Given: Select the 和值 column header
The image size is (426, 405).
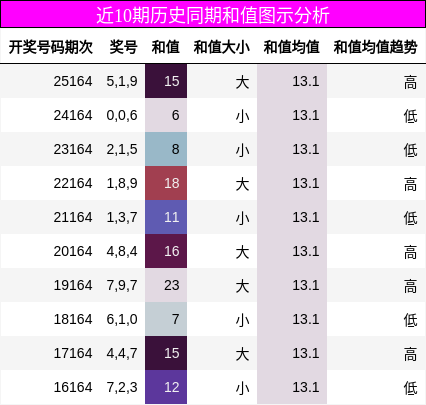Looking at the screenshot, I should (x=166, y=47).
